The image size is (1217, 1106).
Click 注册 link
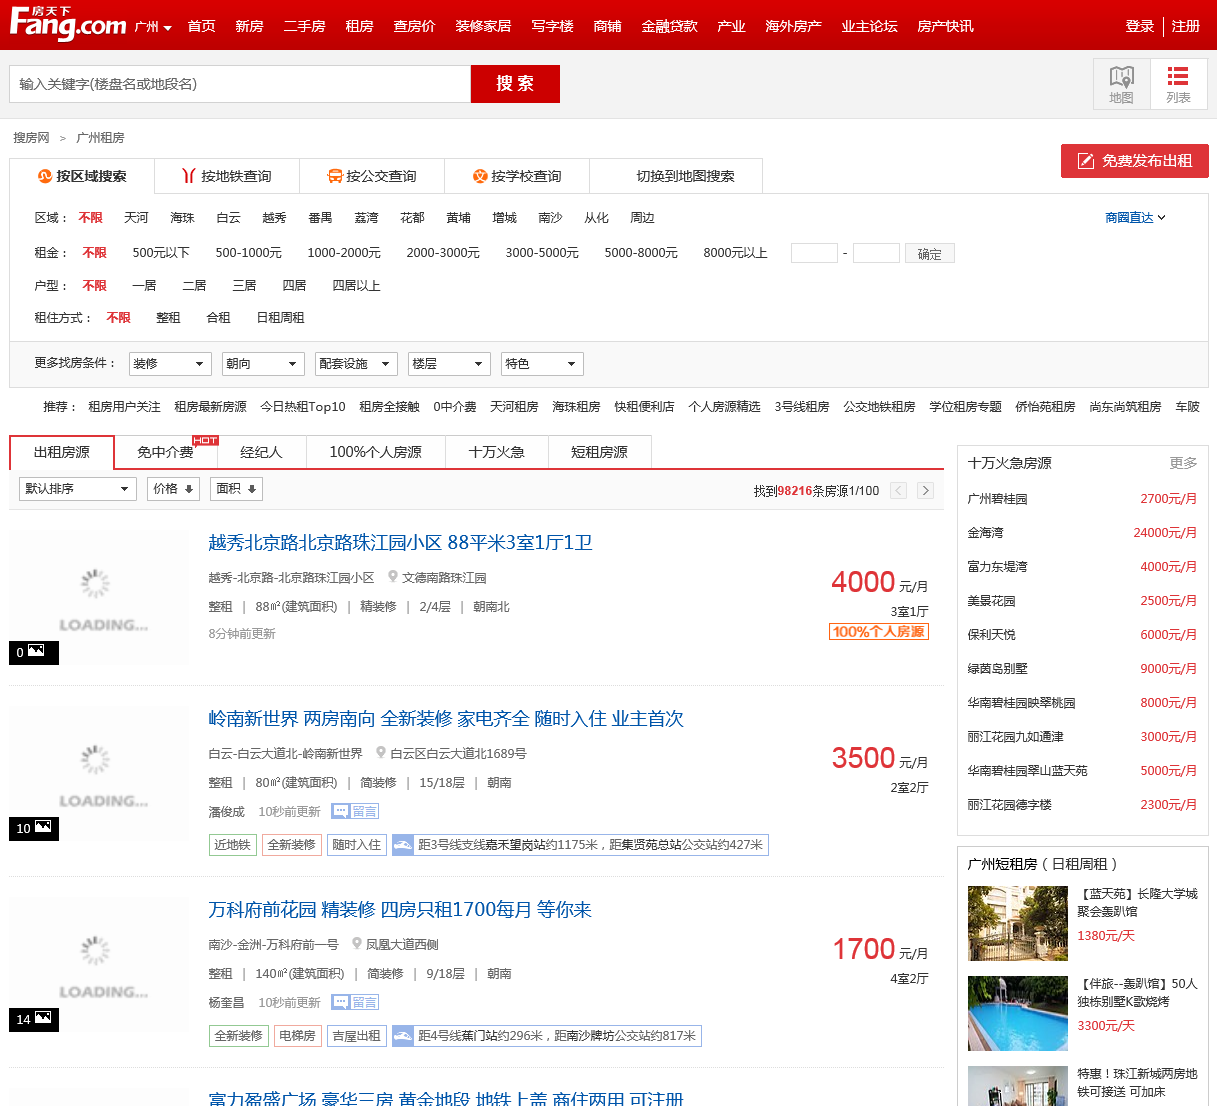pyautogui.click(x=1186, y=26)
